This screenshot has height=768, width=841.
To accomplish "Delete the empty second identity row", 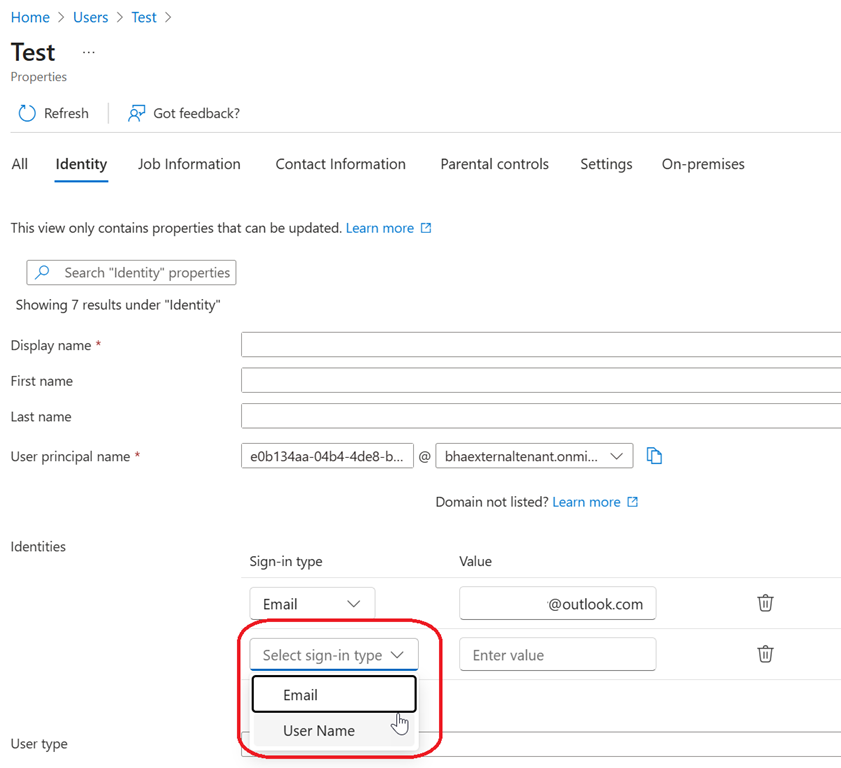I will coord(765,654).
